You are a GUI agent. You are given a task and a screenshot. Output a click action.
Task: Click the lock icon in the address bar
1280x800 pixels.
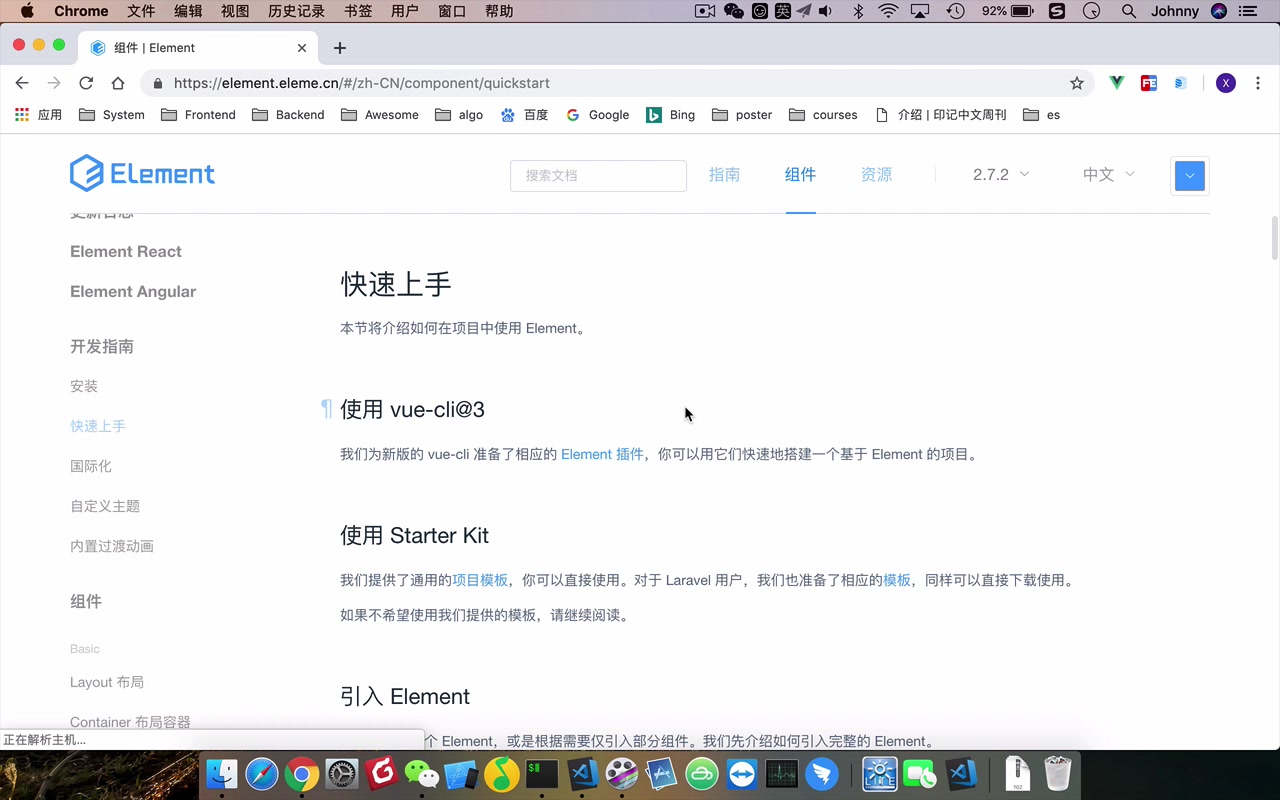click(x=158, y=83)
